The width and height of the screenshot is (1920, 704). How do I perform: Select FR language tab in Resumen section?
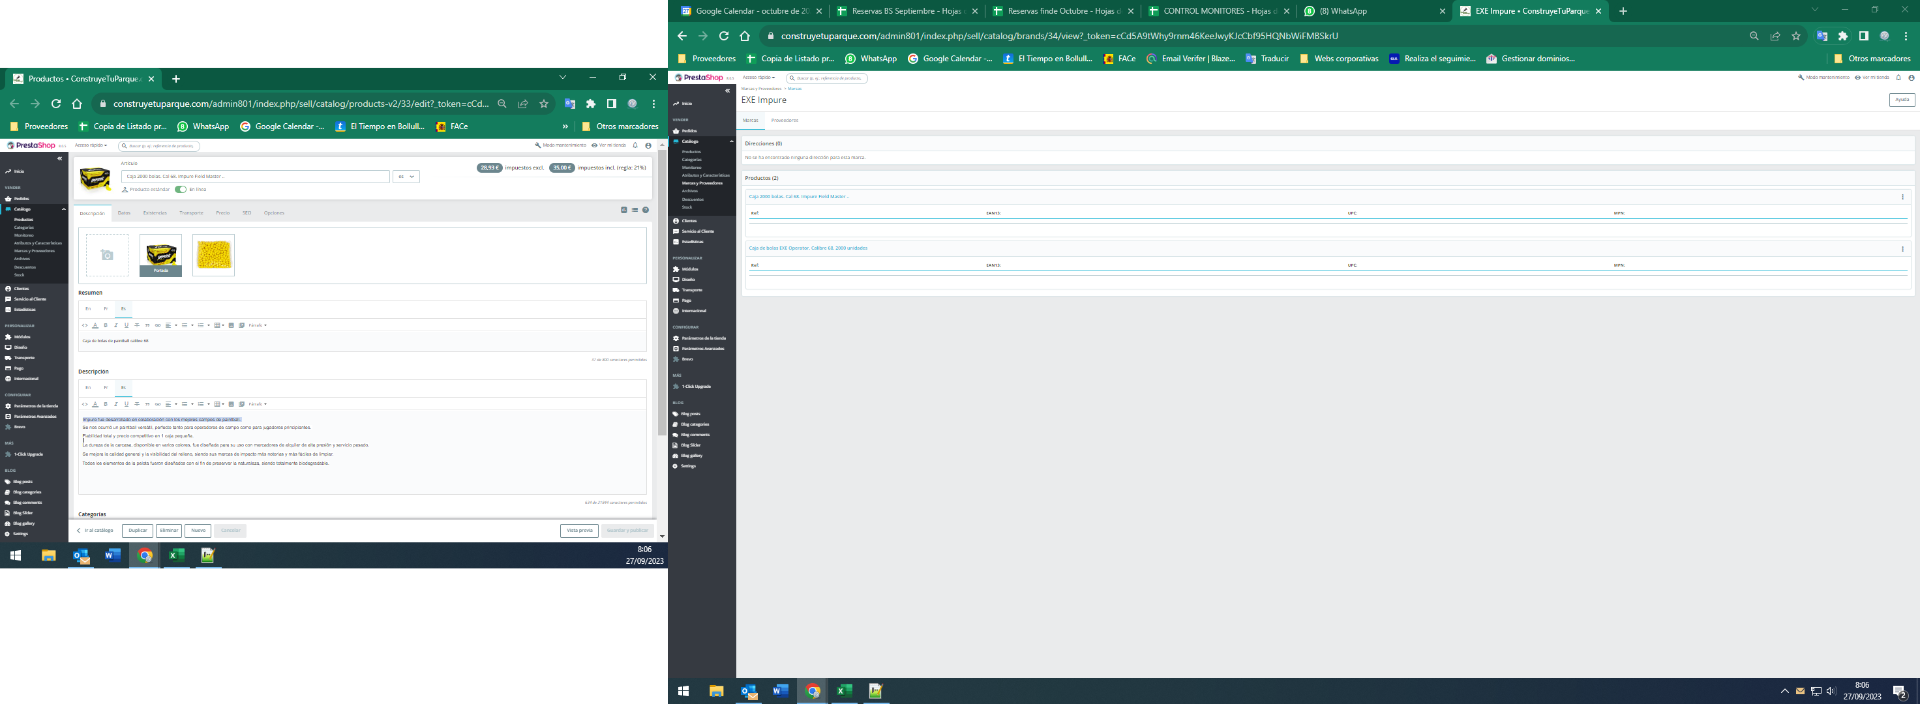(105, 308)
